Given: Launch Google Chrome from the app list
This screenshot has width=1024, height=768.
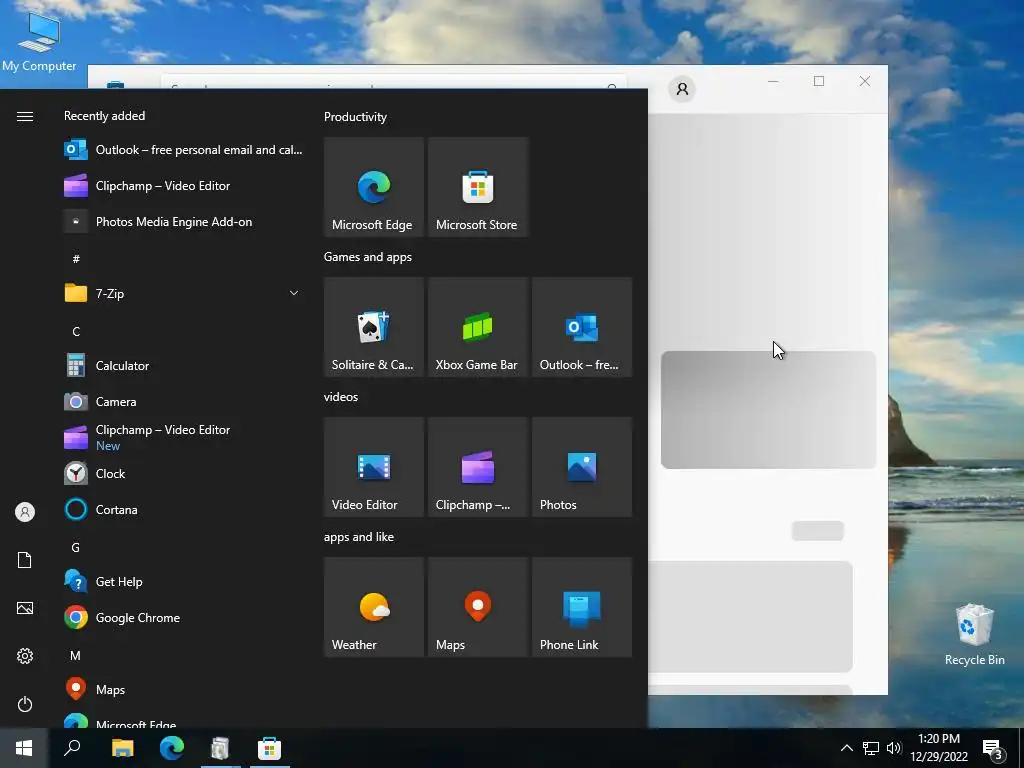Looking at the screenshot, I should (183, 618).
